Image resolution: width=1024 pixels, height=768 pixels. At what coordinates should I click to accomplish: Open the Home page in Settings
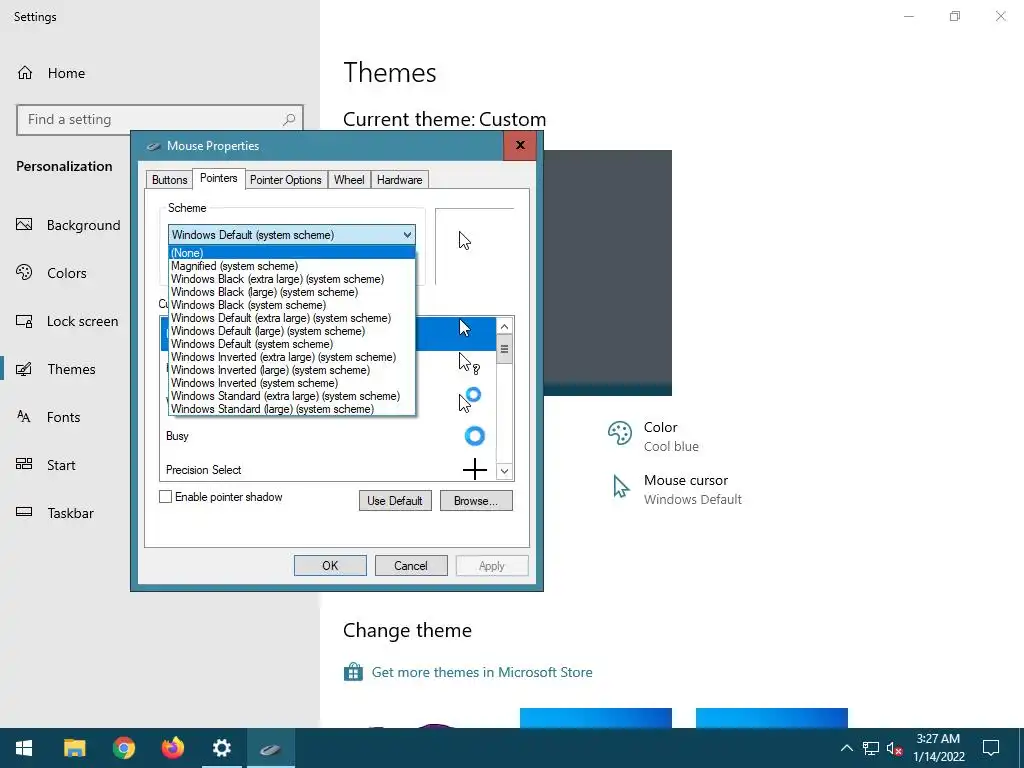[x=51, y=73]
